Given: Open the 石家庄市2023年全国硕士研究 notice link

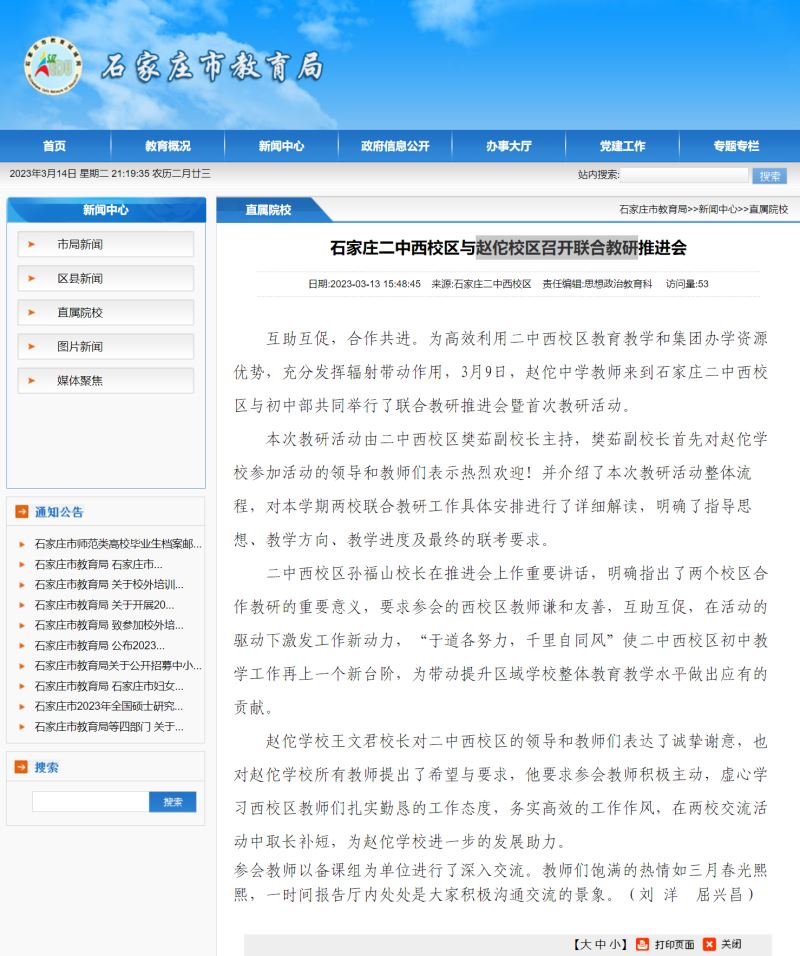Looking at the screenshot, I should pyautogui.click(x=109, y=706).
